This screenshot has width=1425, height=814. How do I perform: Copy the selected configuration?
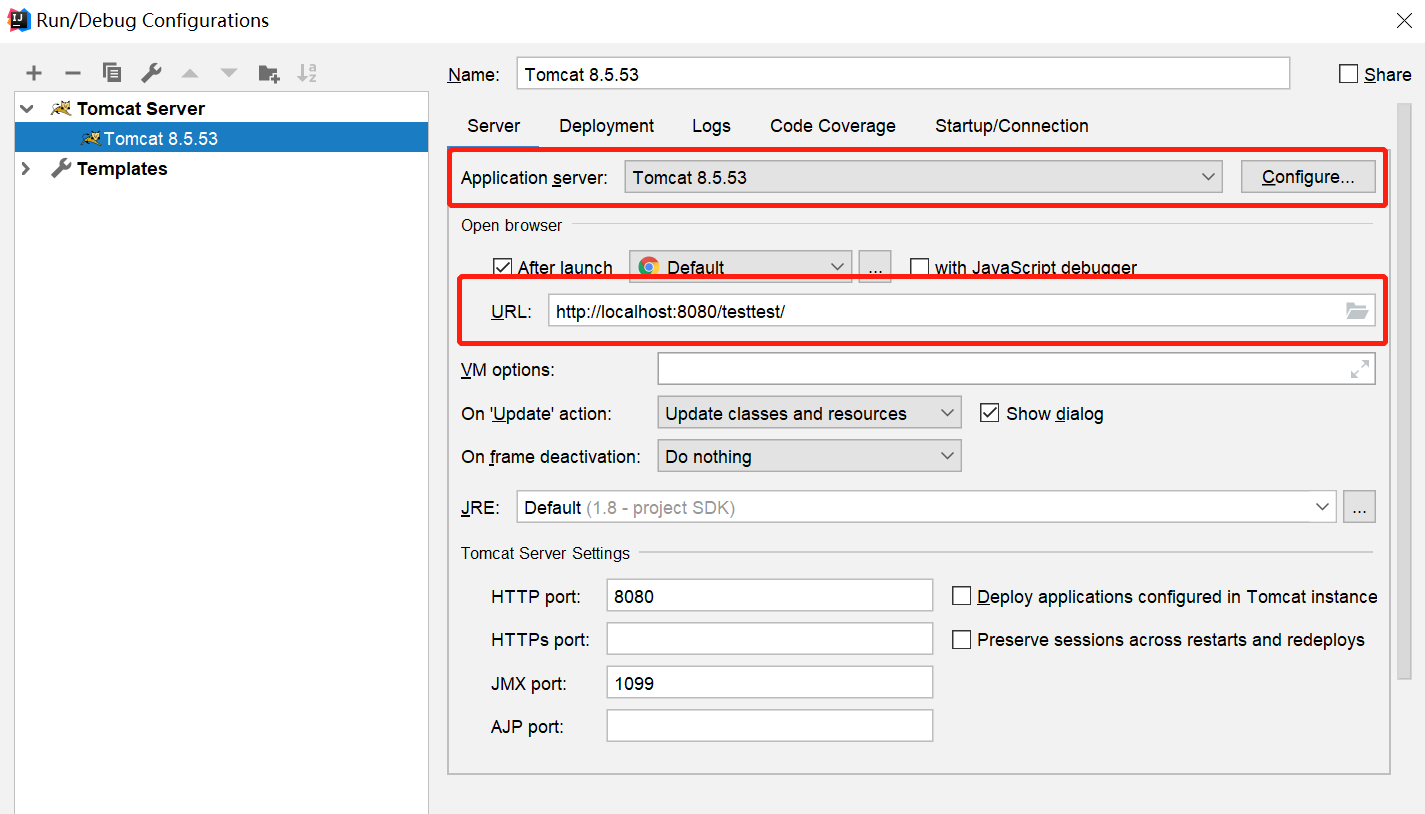(112, 73)
